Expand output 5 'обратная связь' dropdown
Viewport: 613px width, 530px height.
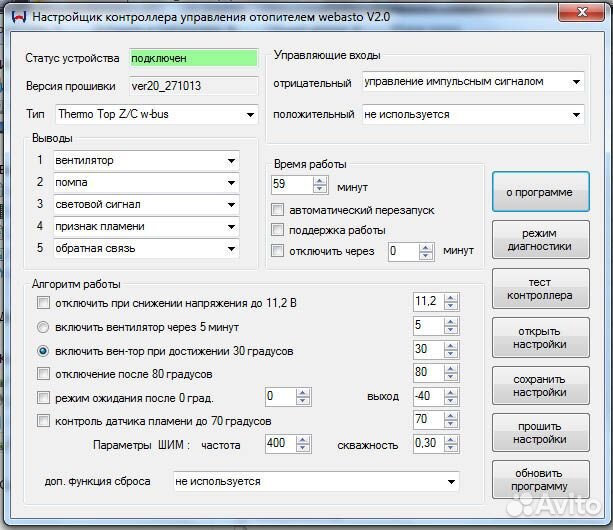pos(231,249)
